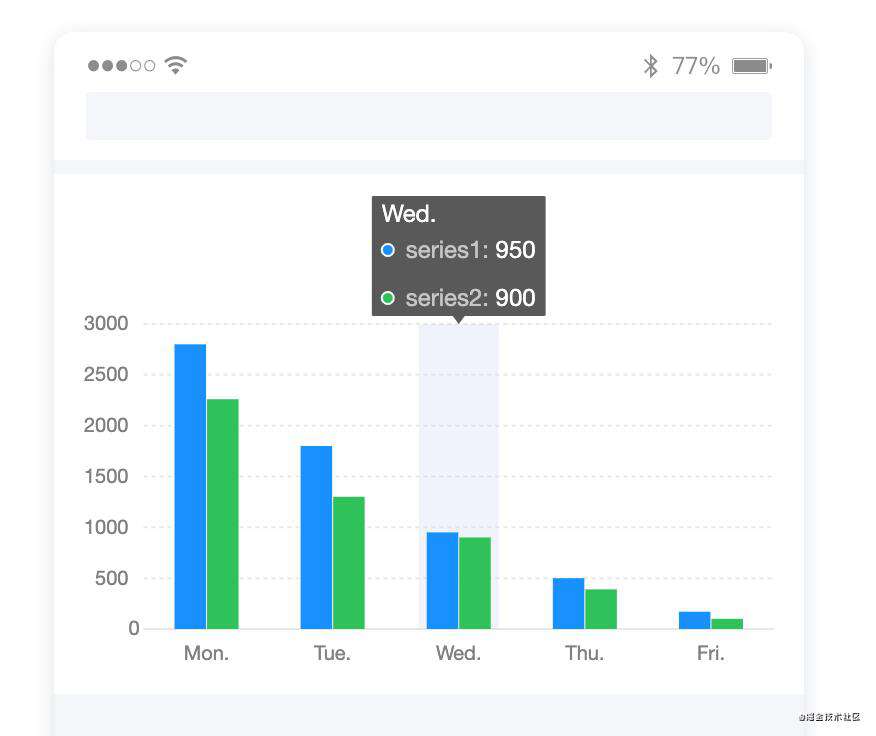
Task: Click the 77% battery percentage text
Action: tap(696, 66)
